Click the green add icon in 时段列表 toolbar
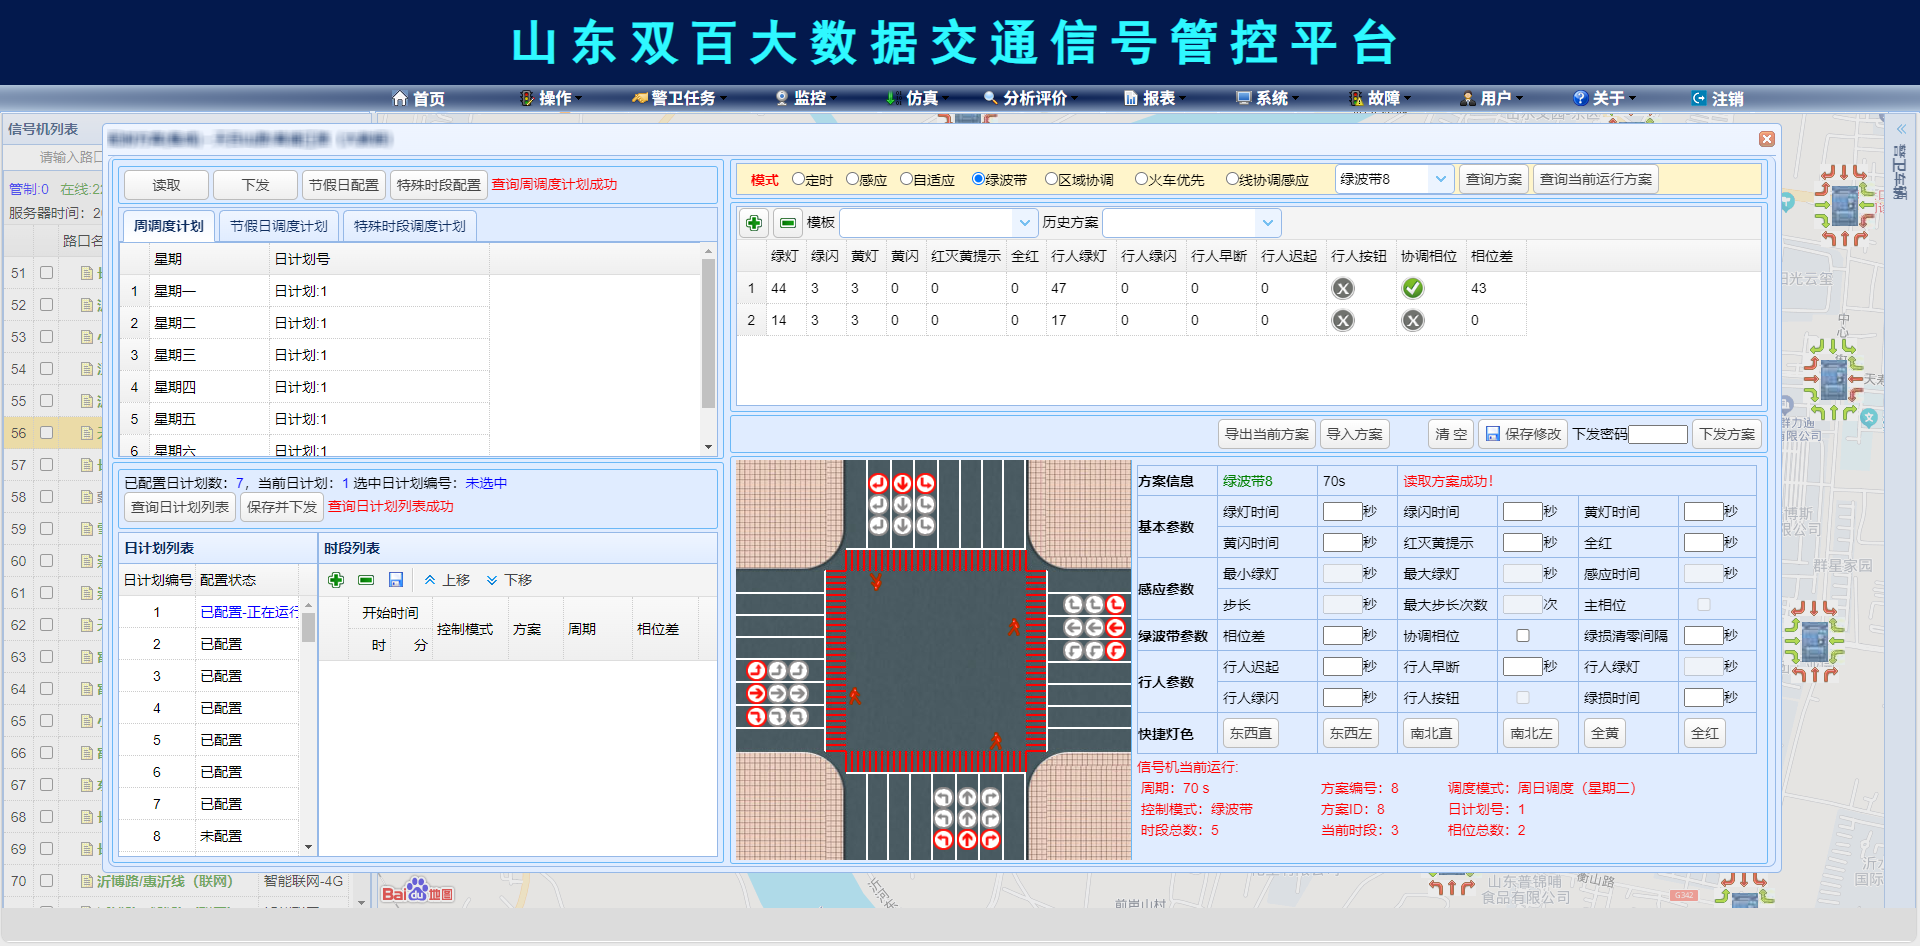Screen dimensions: 1920x946 point(336,580)
